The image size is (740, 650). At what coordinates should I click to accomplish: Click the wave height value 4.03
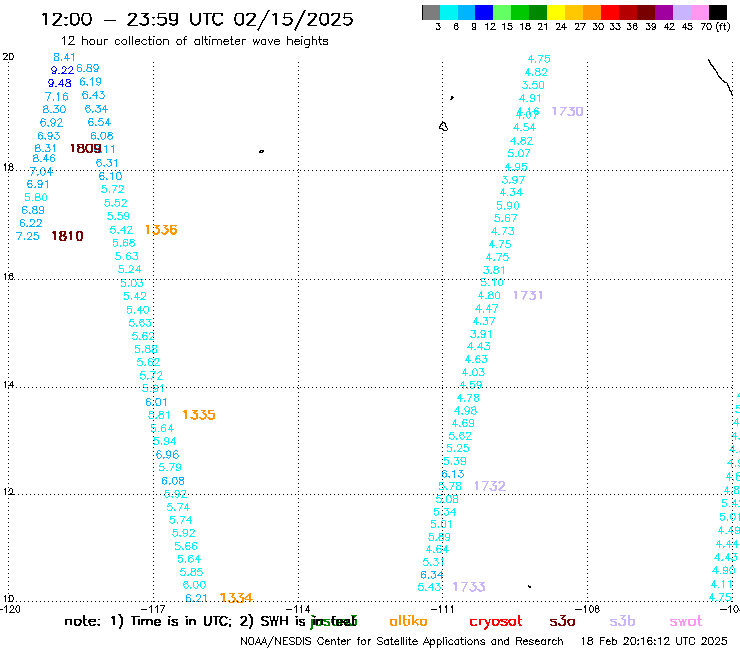[473, 372]
